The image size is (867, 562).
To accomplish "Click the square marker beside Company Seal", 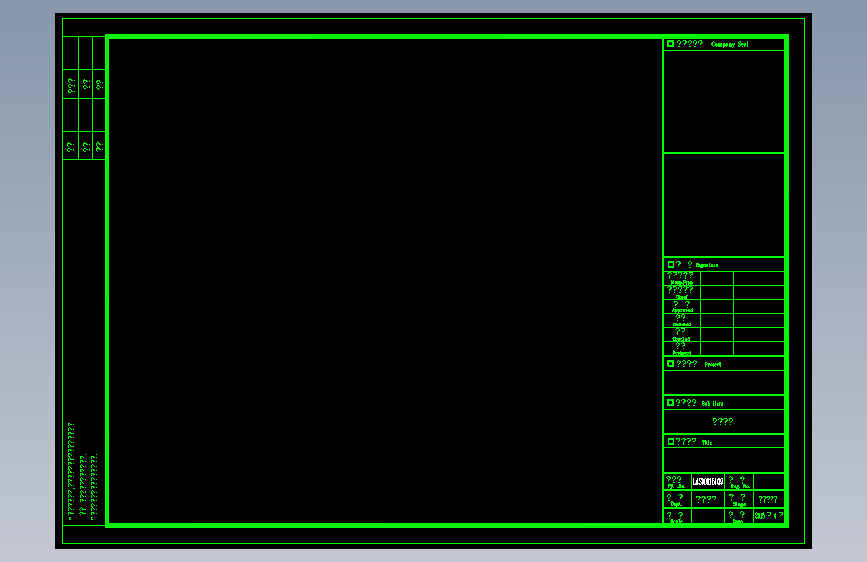I will tap(670, 44).
